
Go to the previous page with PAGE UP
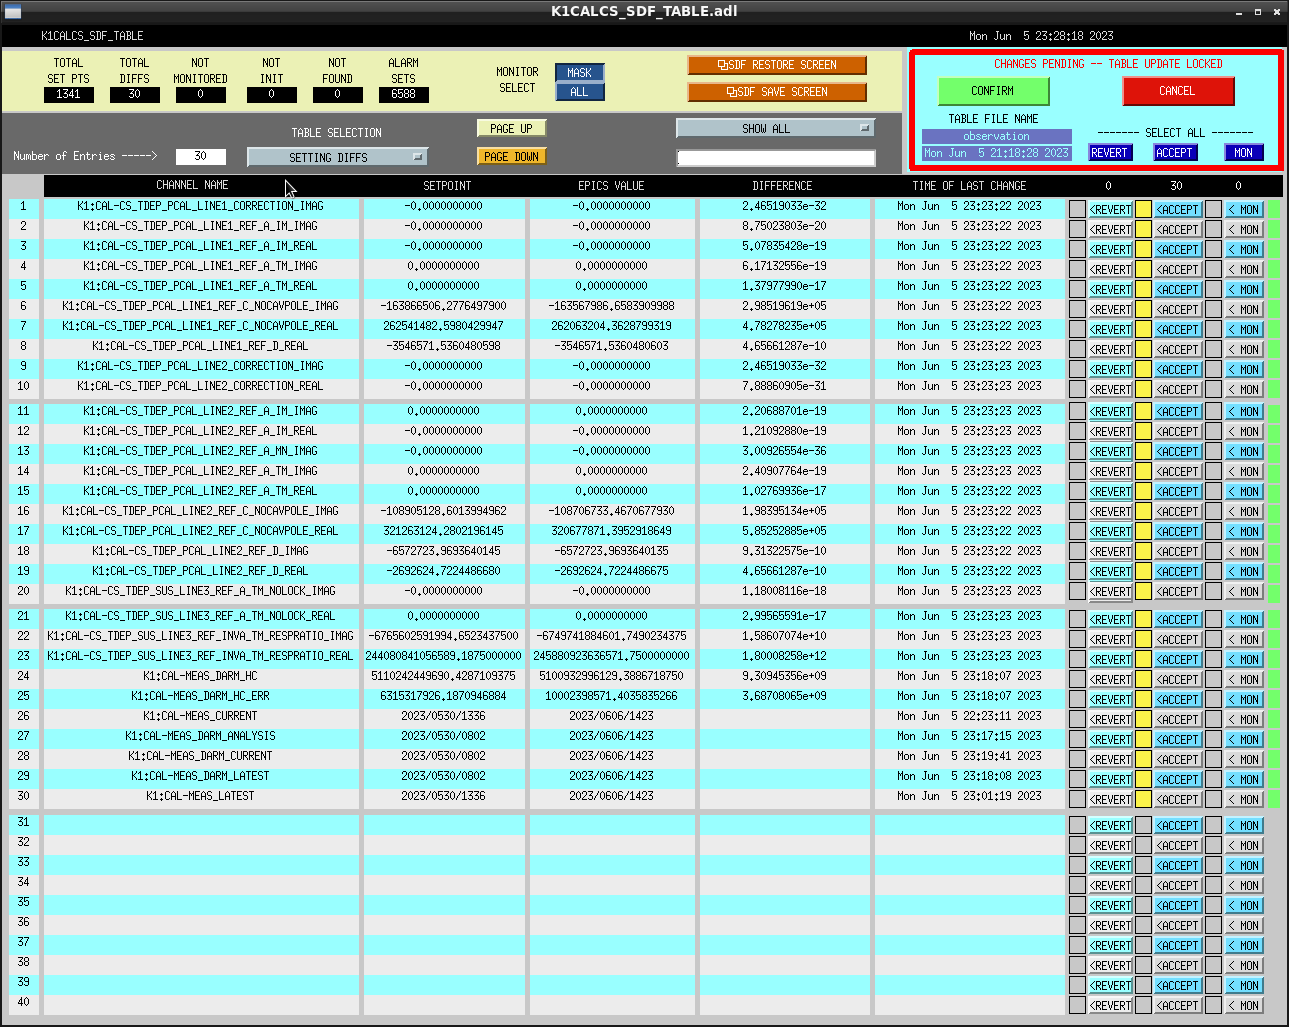pyautogui.click(x=511, y=129)
